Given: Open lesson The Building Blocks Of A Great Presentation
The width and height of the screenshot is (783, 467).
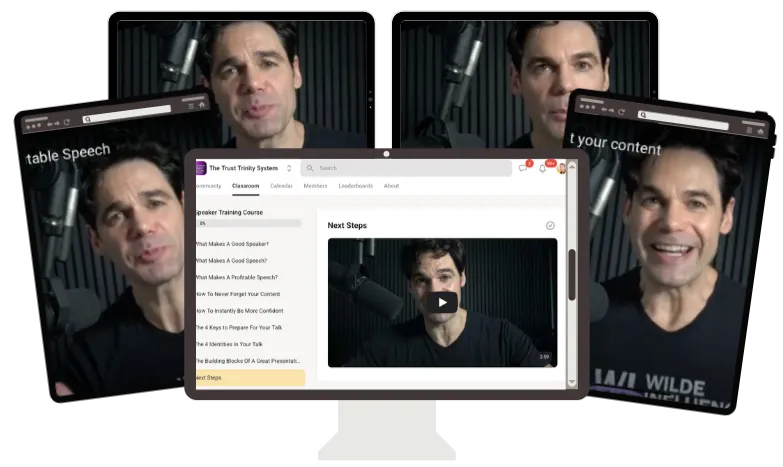Looking at the screenshot, I should [248, 361].
